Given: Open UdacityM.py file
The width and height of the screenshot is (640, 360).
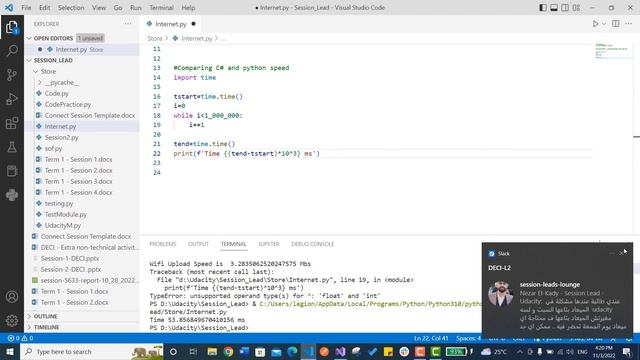Looking at the screenshot, I should pos(63,225).
